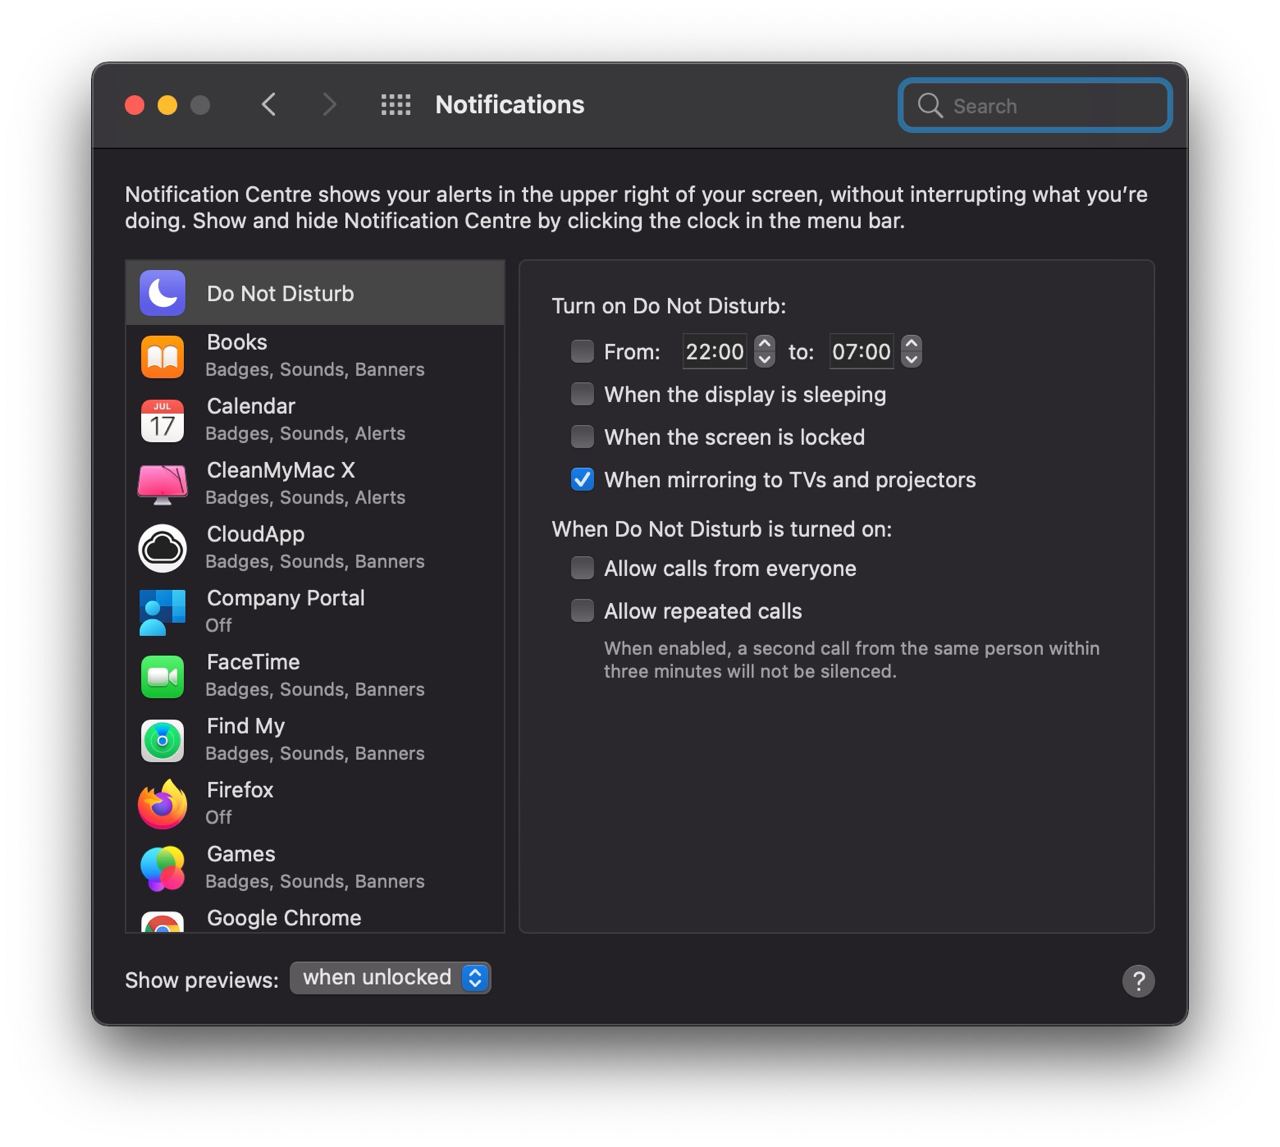Select Company Portal in the app list
Screen dimensions: 1280x1147
point(315,613)
